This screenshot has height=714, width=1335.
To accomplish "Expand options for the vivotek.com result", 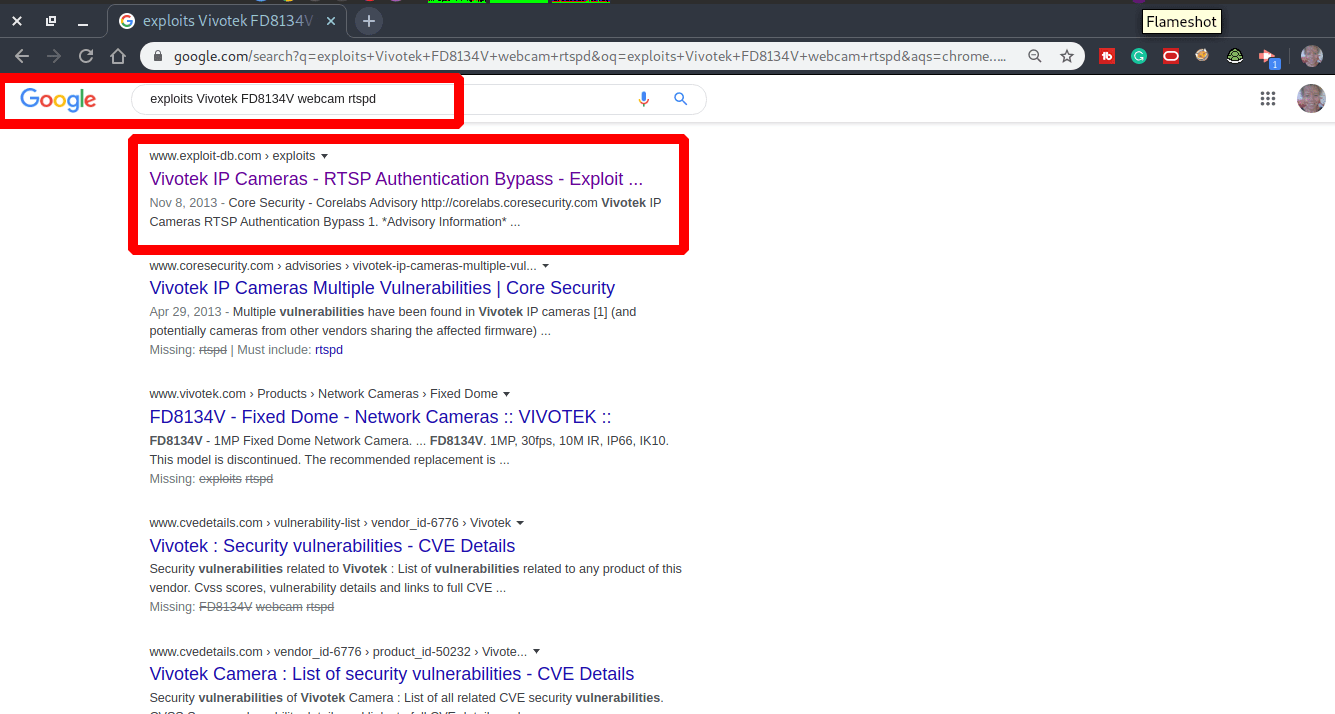I will tap(506, 394).
